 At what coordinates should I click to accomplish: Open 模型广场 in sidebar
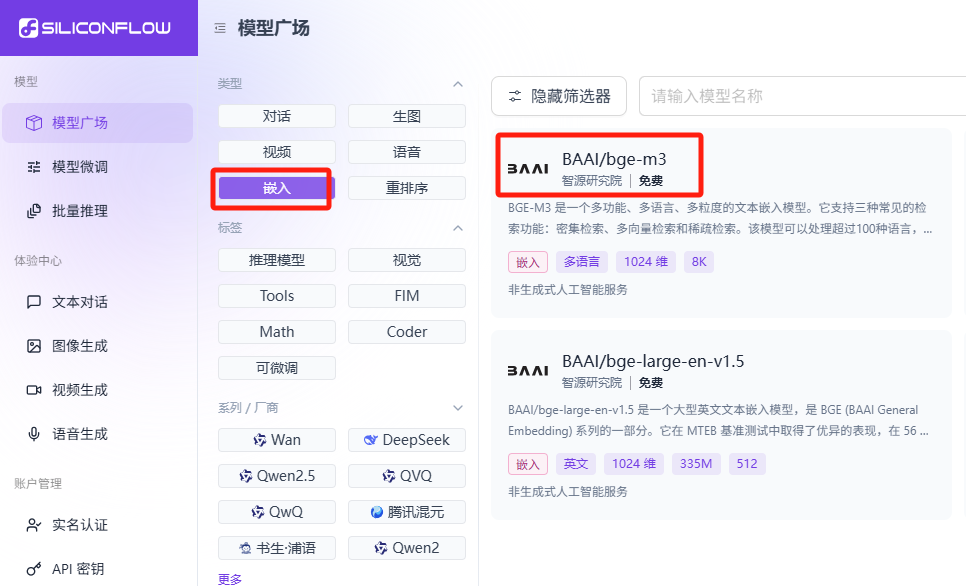tap(97, 123)
